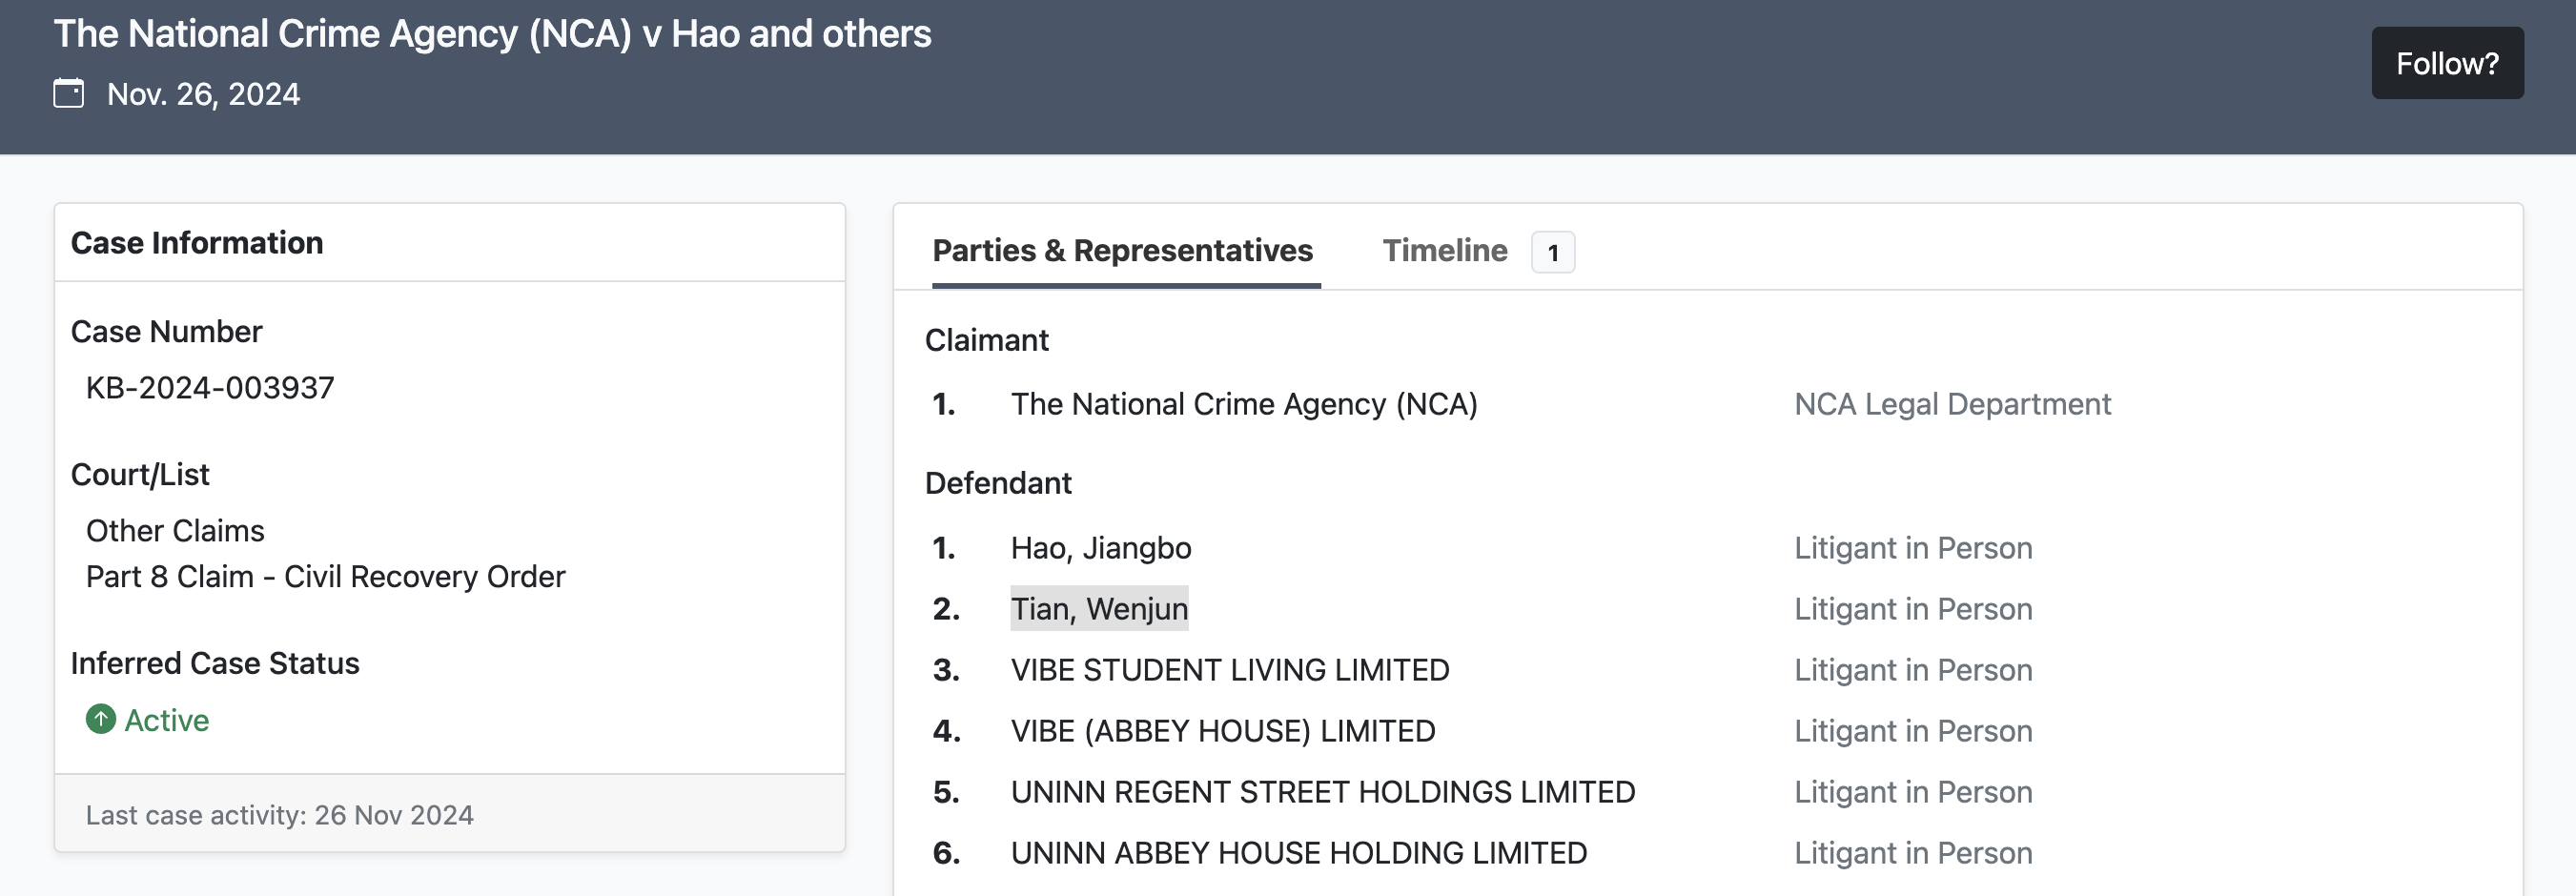This screenshot has width=2576, height=896.
Task: Click VIBE (ABBEY HOUSE) LIMITED entry
Action: click(x=1222, y=731)
